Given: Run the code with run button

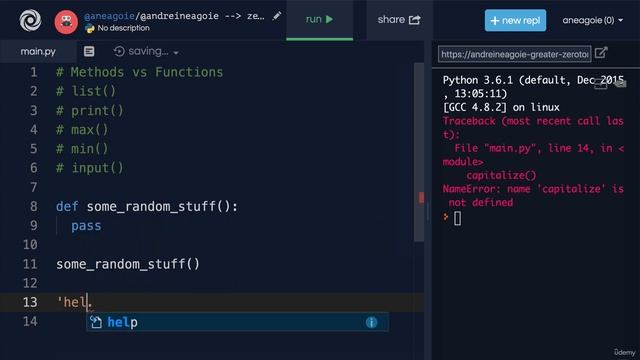Looking at the screenshot, I should point(320,20).
